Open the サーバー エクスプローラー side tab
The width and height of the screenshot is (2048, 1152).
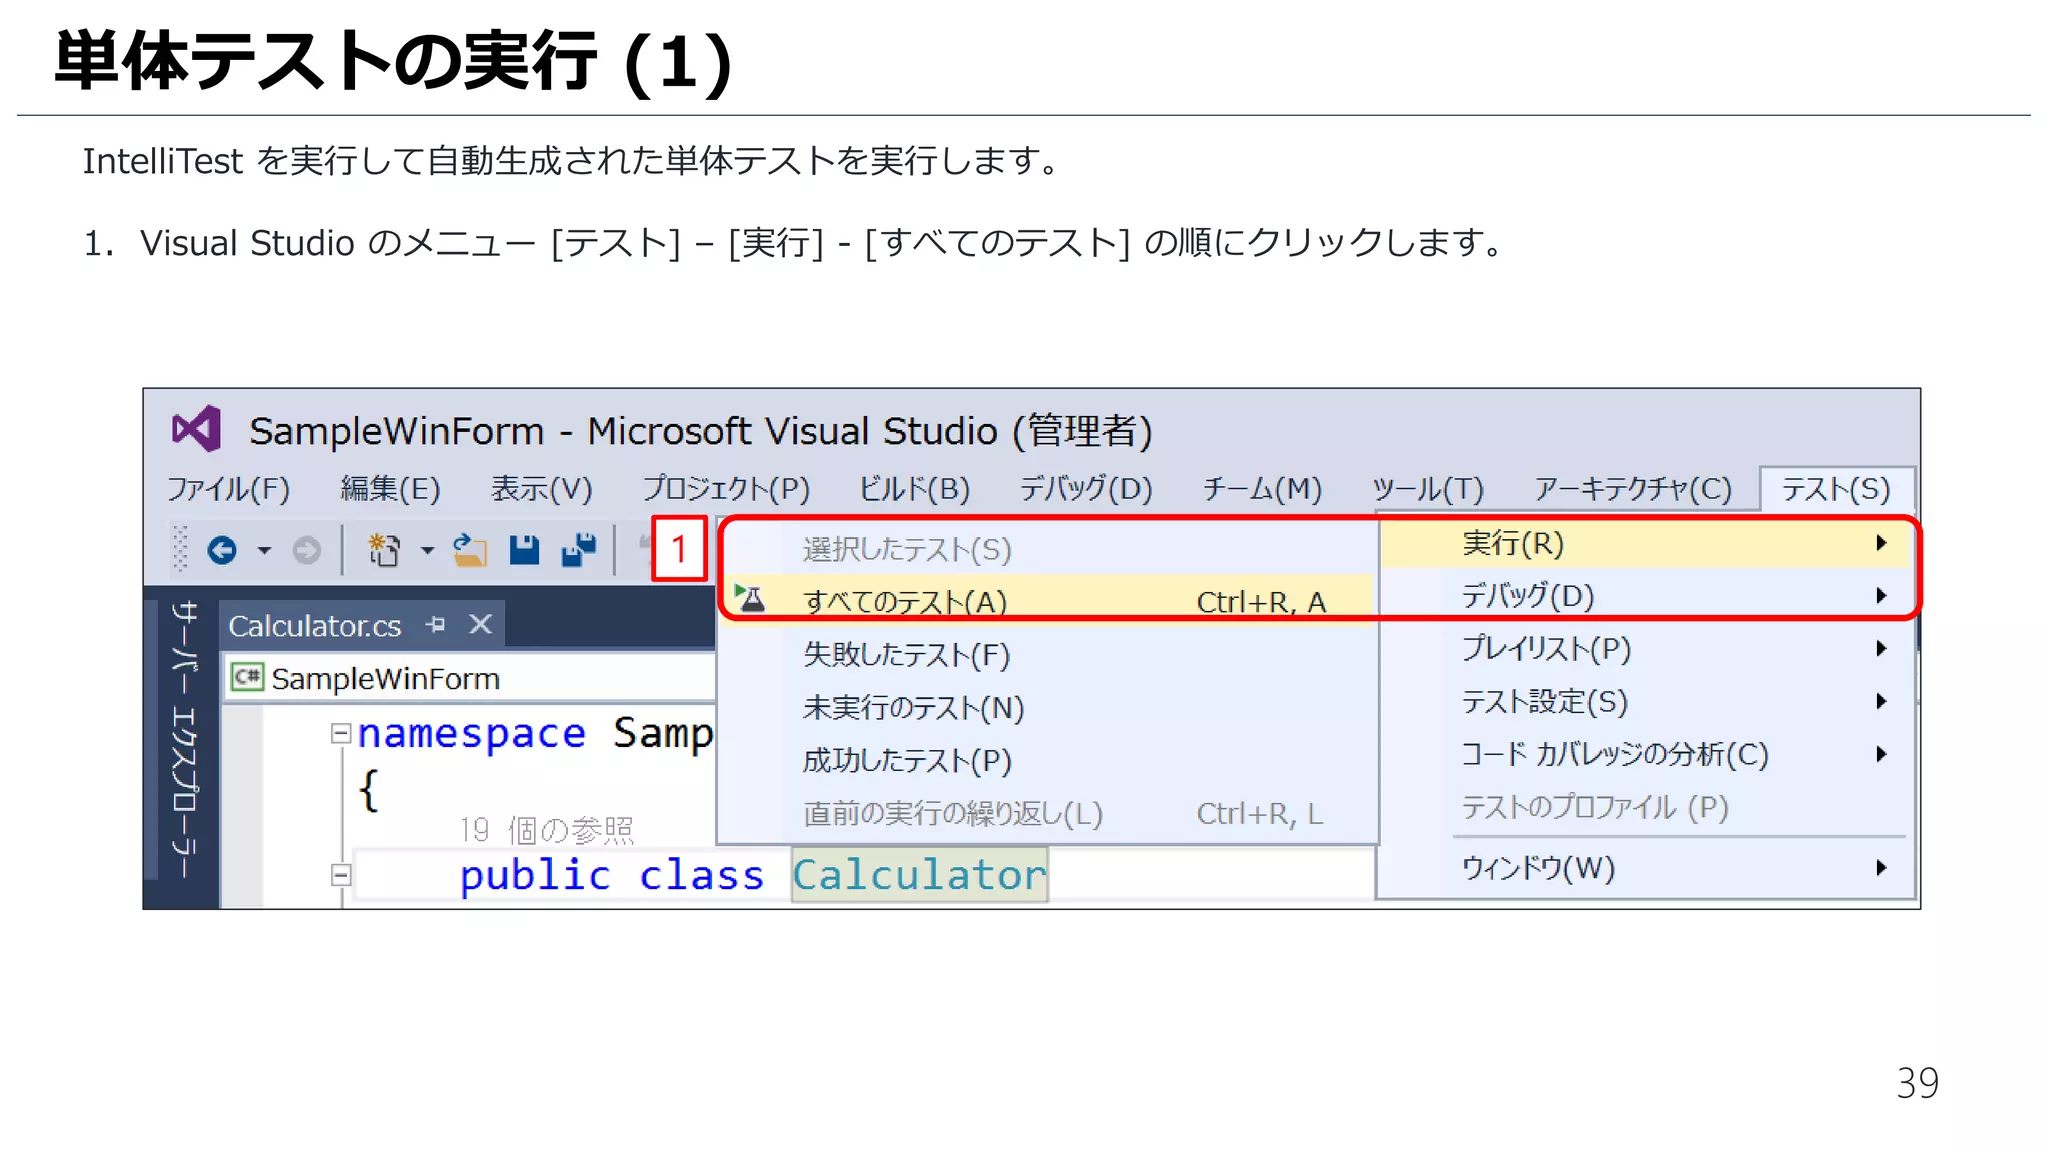coord(184,740)
